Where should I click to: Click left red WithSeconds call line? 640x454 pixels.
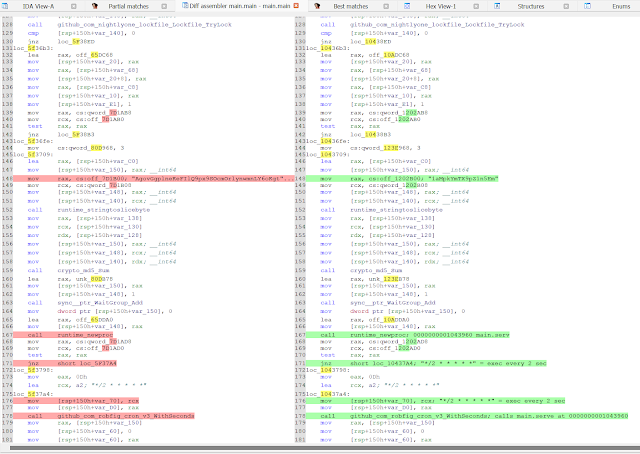tap(104, 416)
